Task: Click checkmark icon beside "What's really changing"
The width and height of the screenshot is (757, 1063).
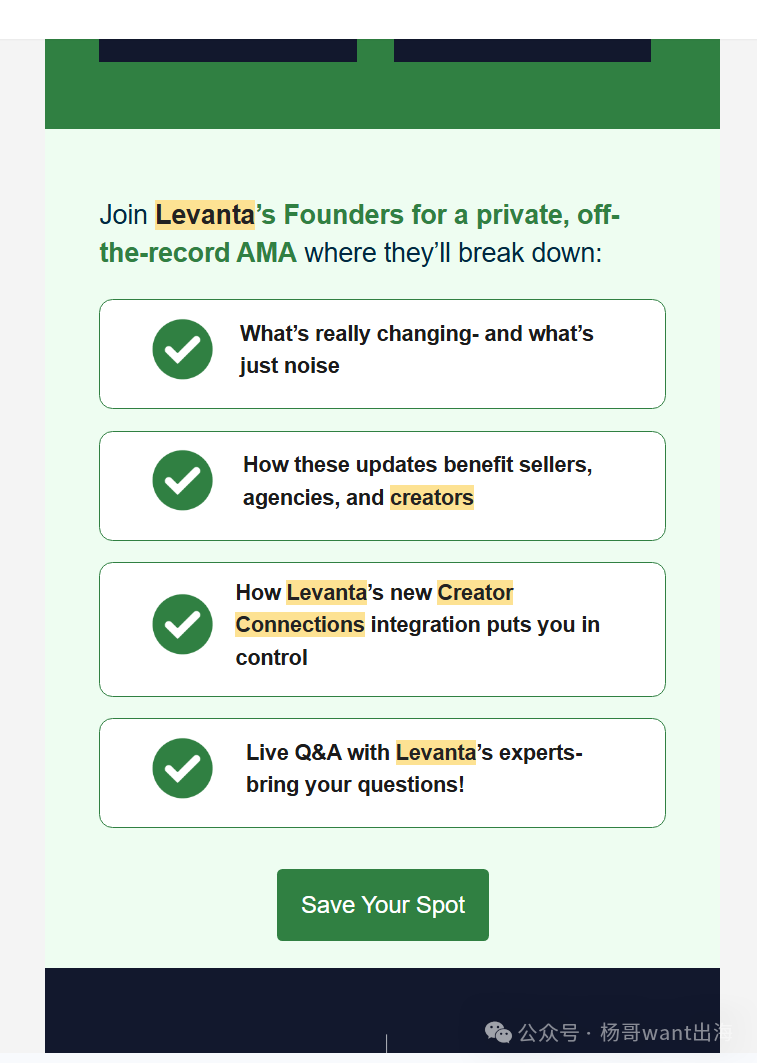Action: click(182, 349)
